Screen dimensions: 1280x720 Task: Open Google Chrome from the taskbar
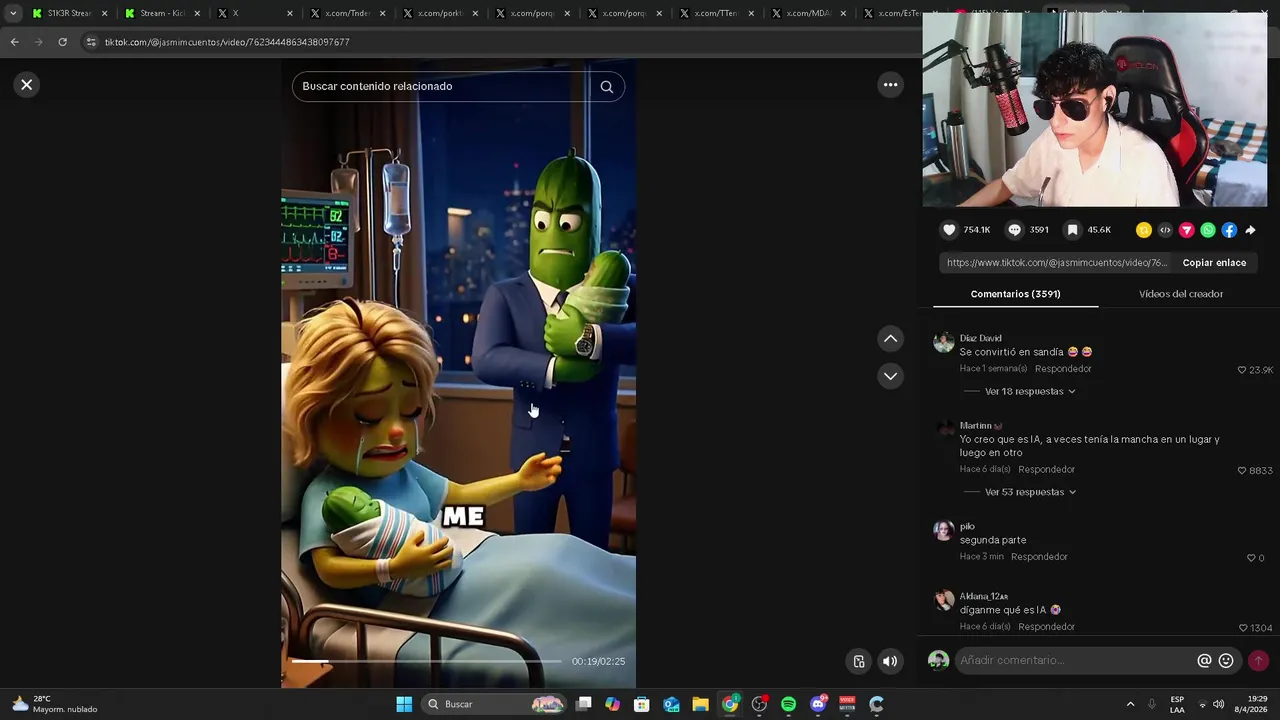coord(730,705)
